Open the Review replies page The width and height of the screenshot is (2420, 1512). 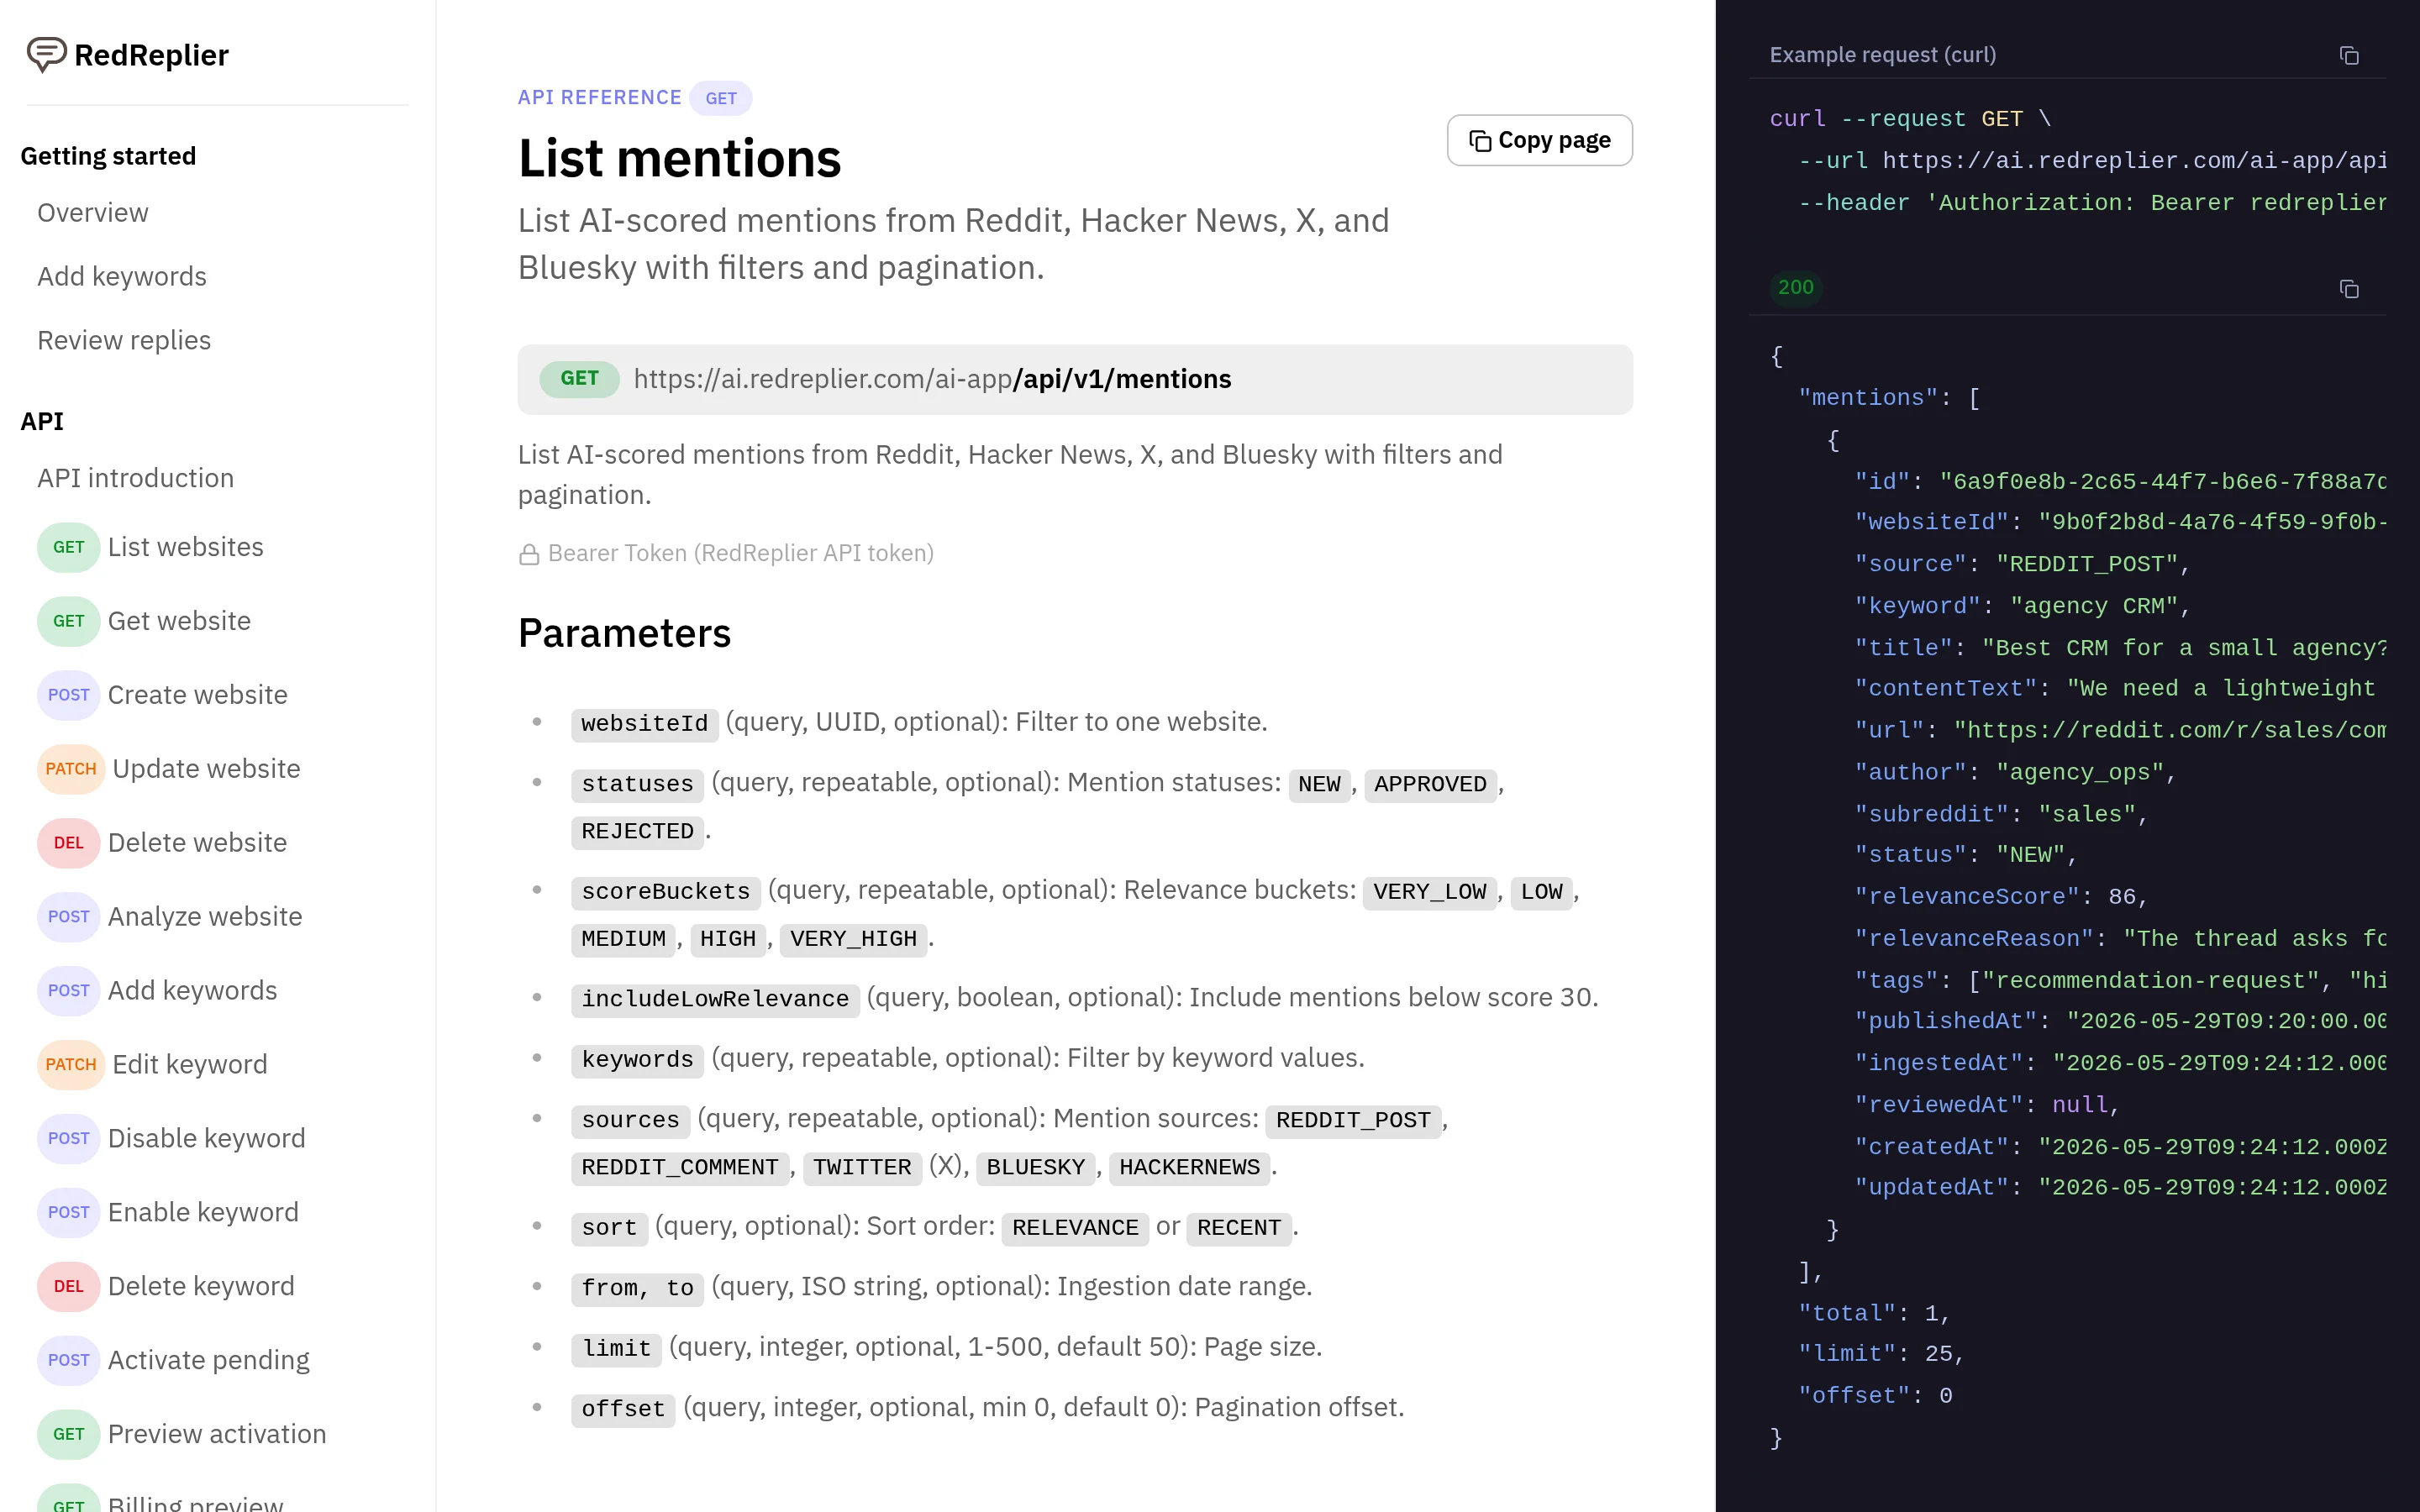(x=124, y=340)
